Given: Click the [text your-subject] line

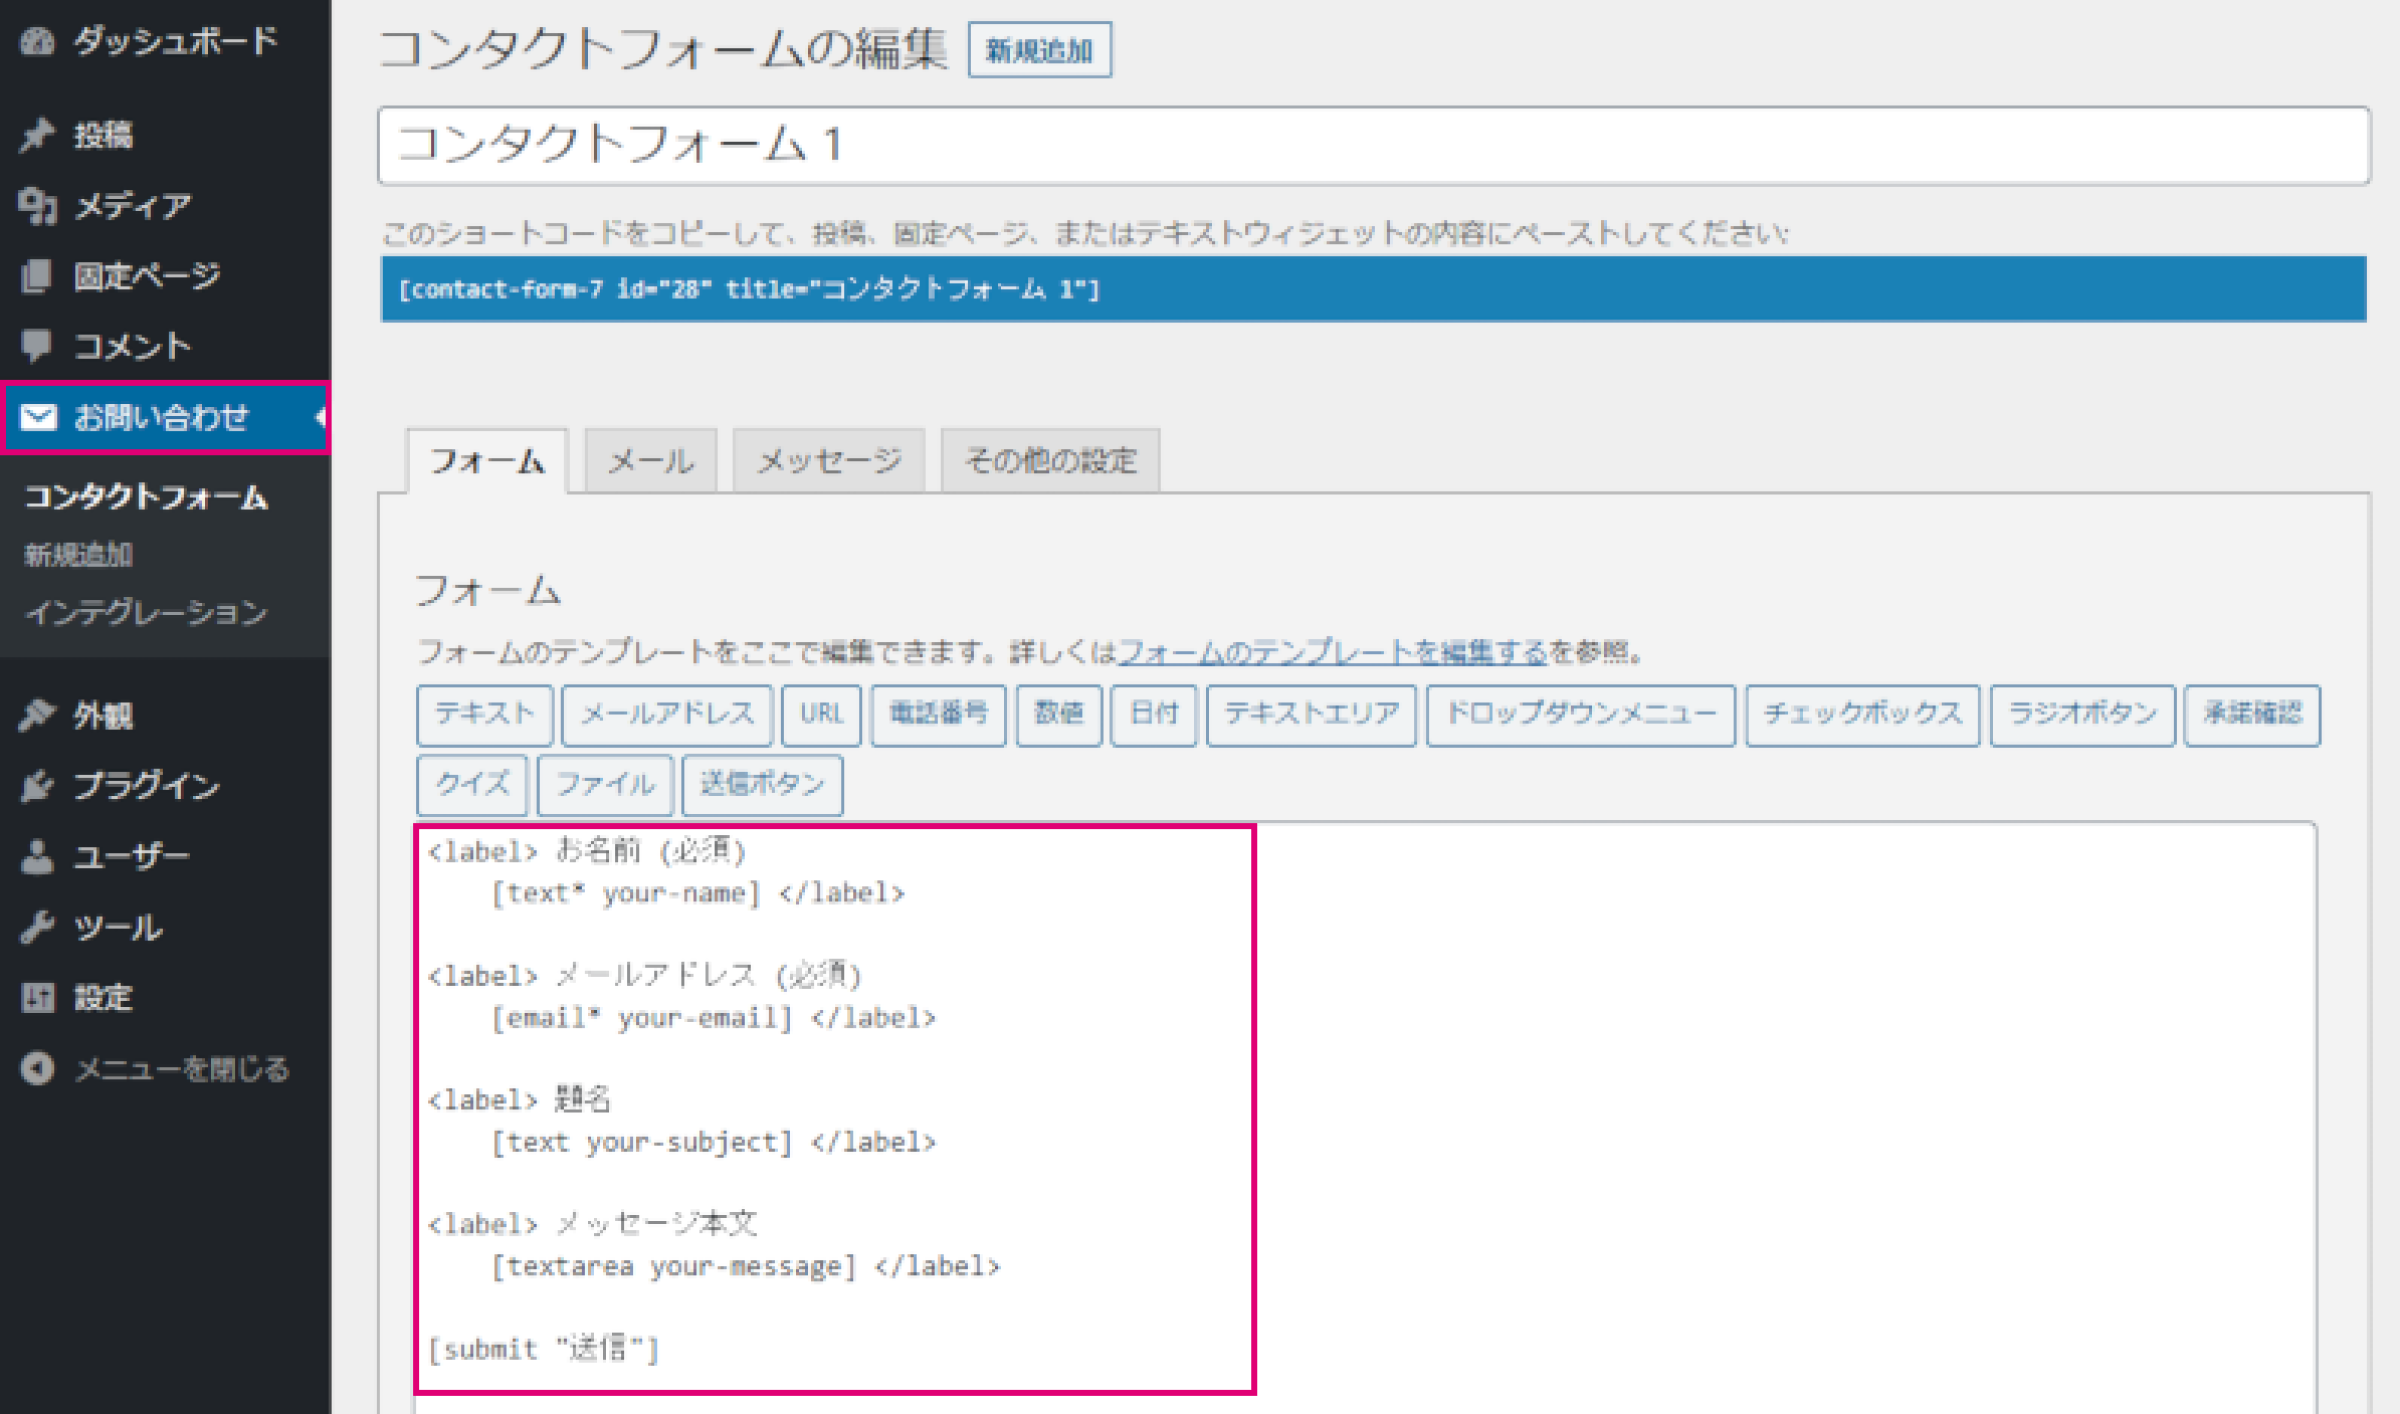Looking at the screenshot, I should coord(713,1142).
